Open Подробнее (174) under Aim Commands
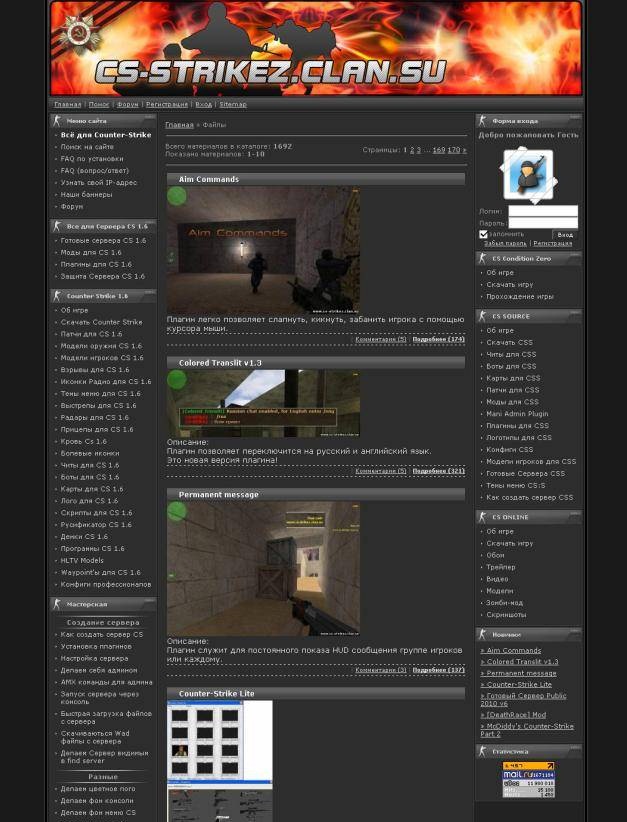Viewport: 627px width, 822px height. [438, 339]
